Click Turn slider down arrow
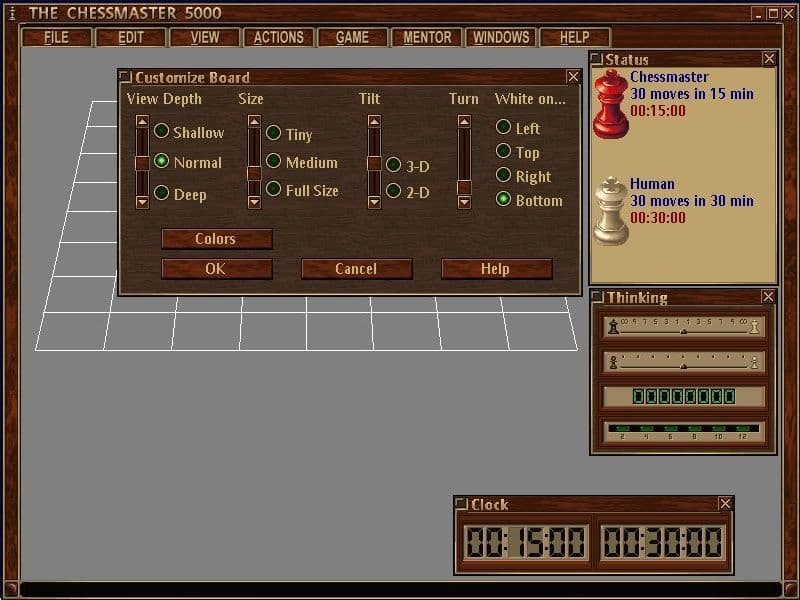This screenshot has width=800, height=600. (x=464, y=203)
